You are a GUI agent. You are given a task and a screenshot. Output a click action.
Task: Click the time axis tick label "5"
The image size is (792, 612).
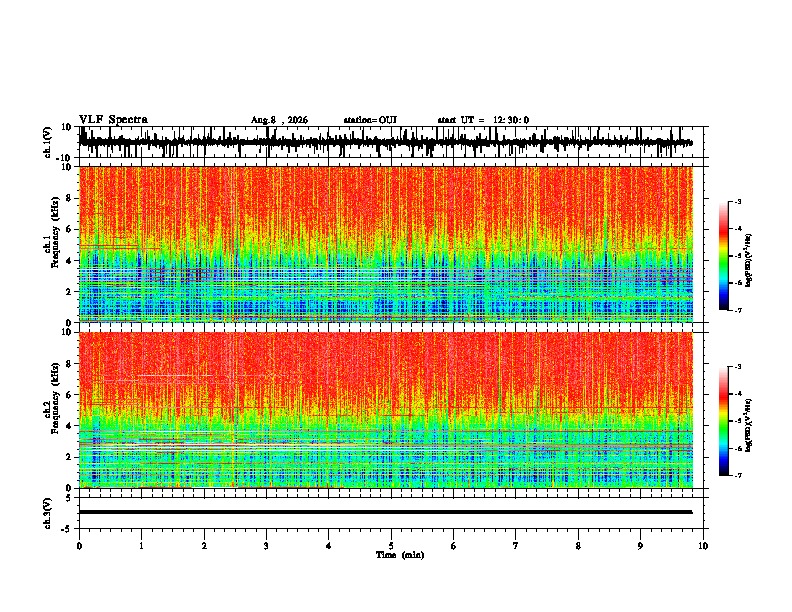[x=391, y=546]
